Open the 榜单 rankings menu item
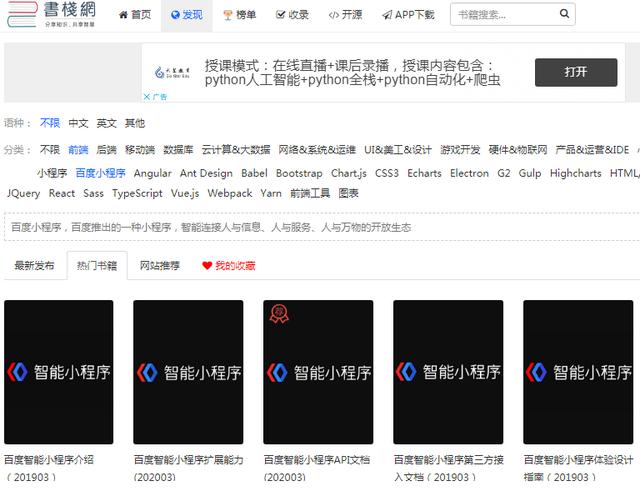 [240, 15]
